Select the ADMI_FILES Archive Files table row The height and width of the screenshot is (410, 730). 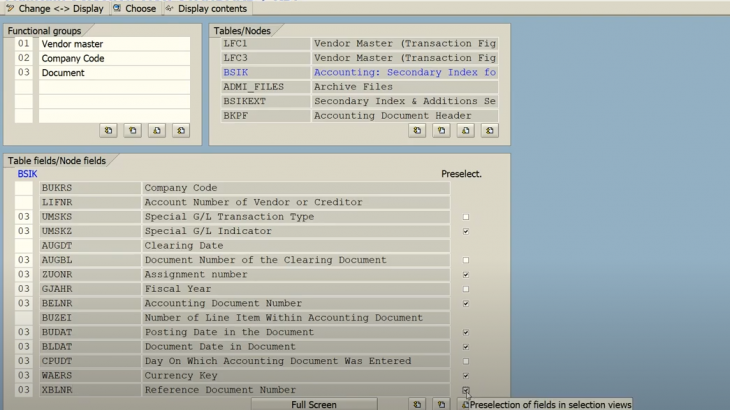click(x=359, y=87)
